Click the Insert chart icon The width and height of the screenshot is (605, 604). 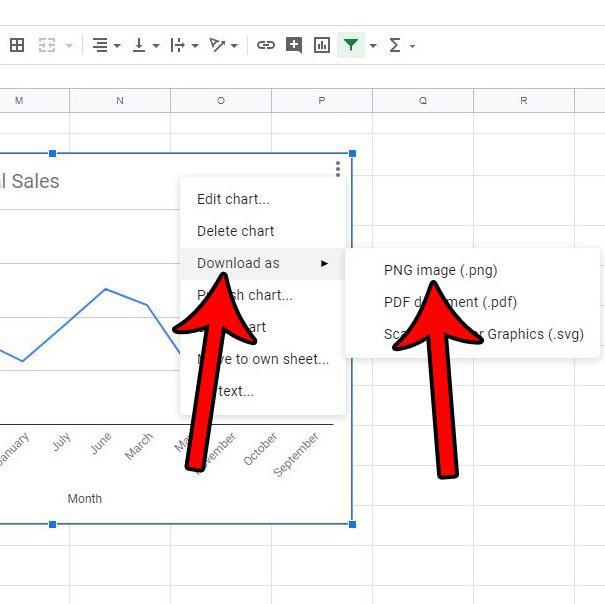(x=322, y=45)
